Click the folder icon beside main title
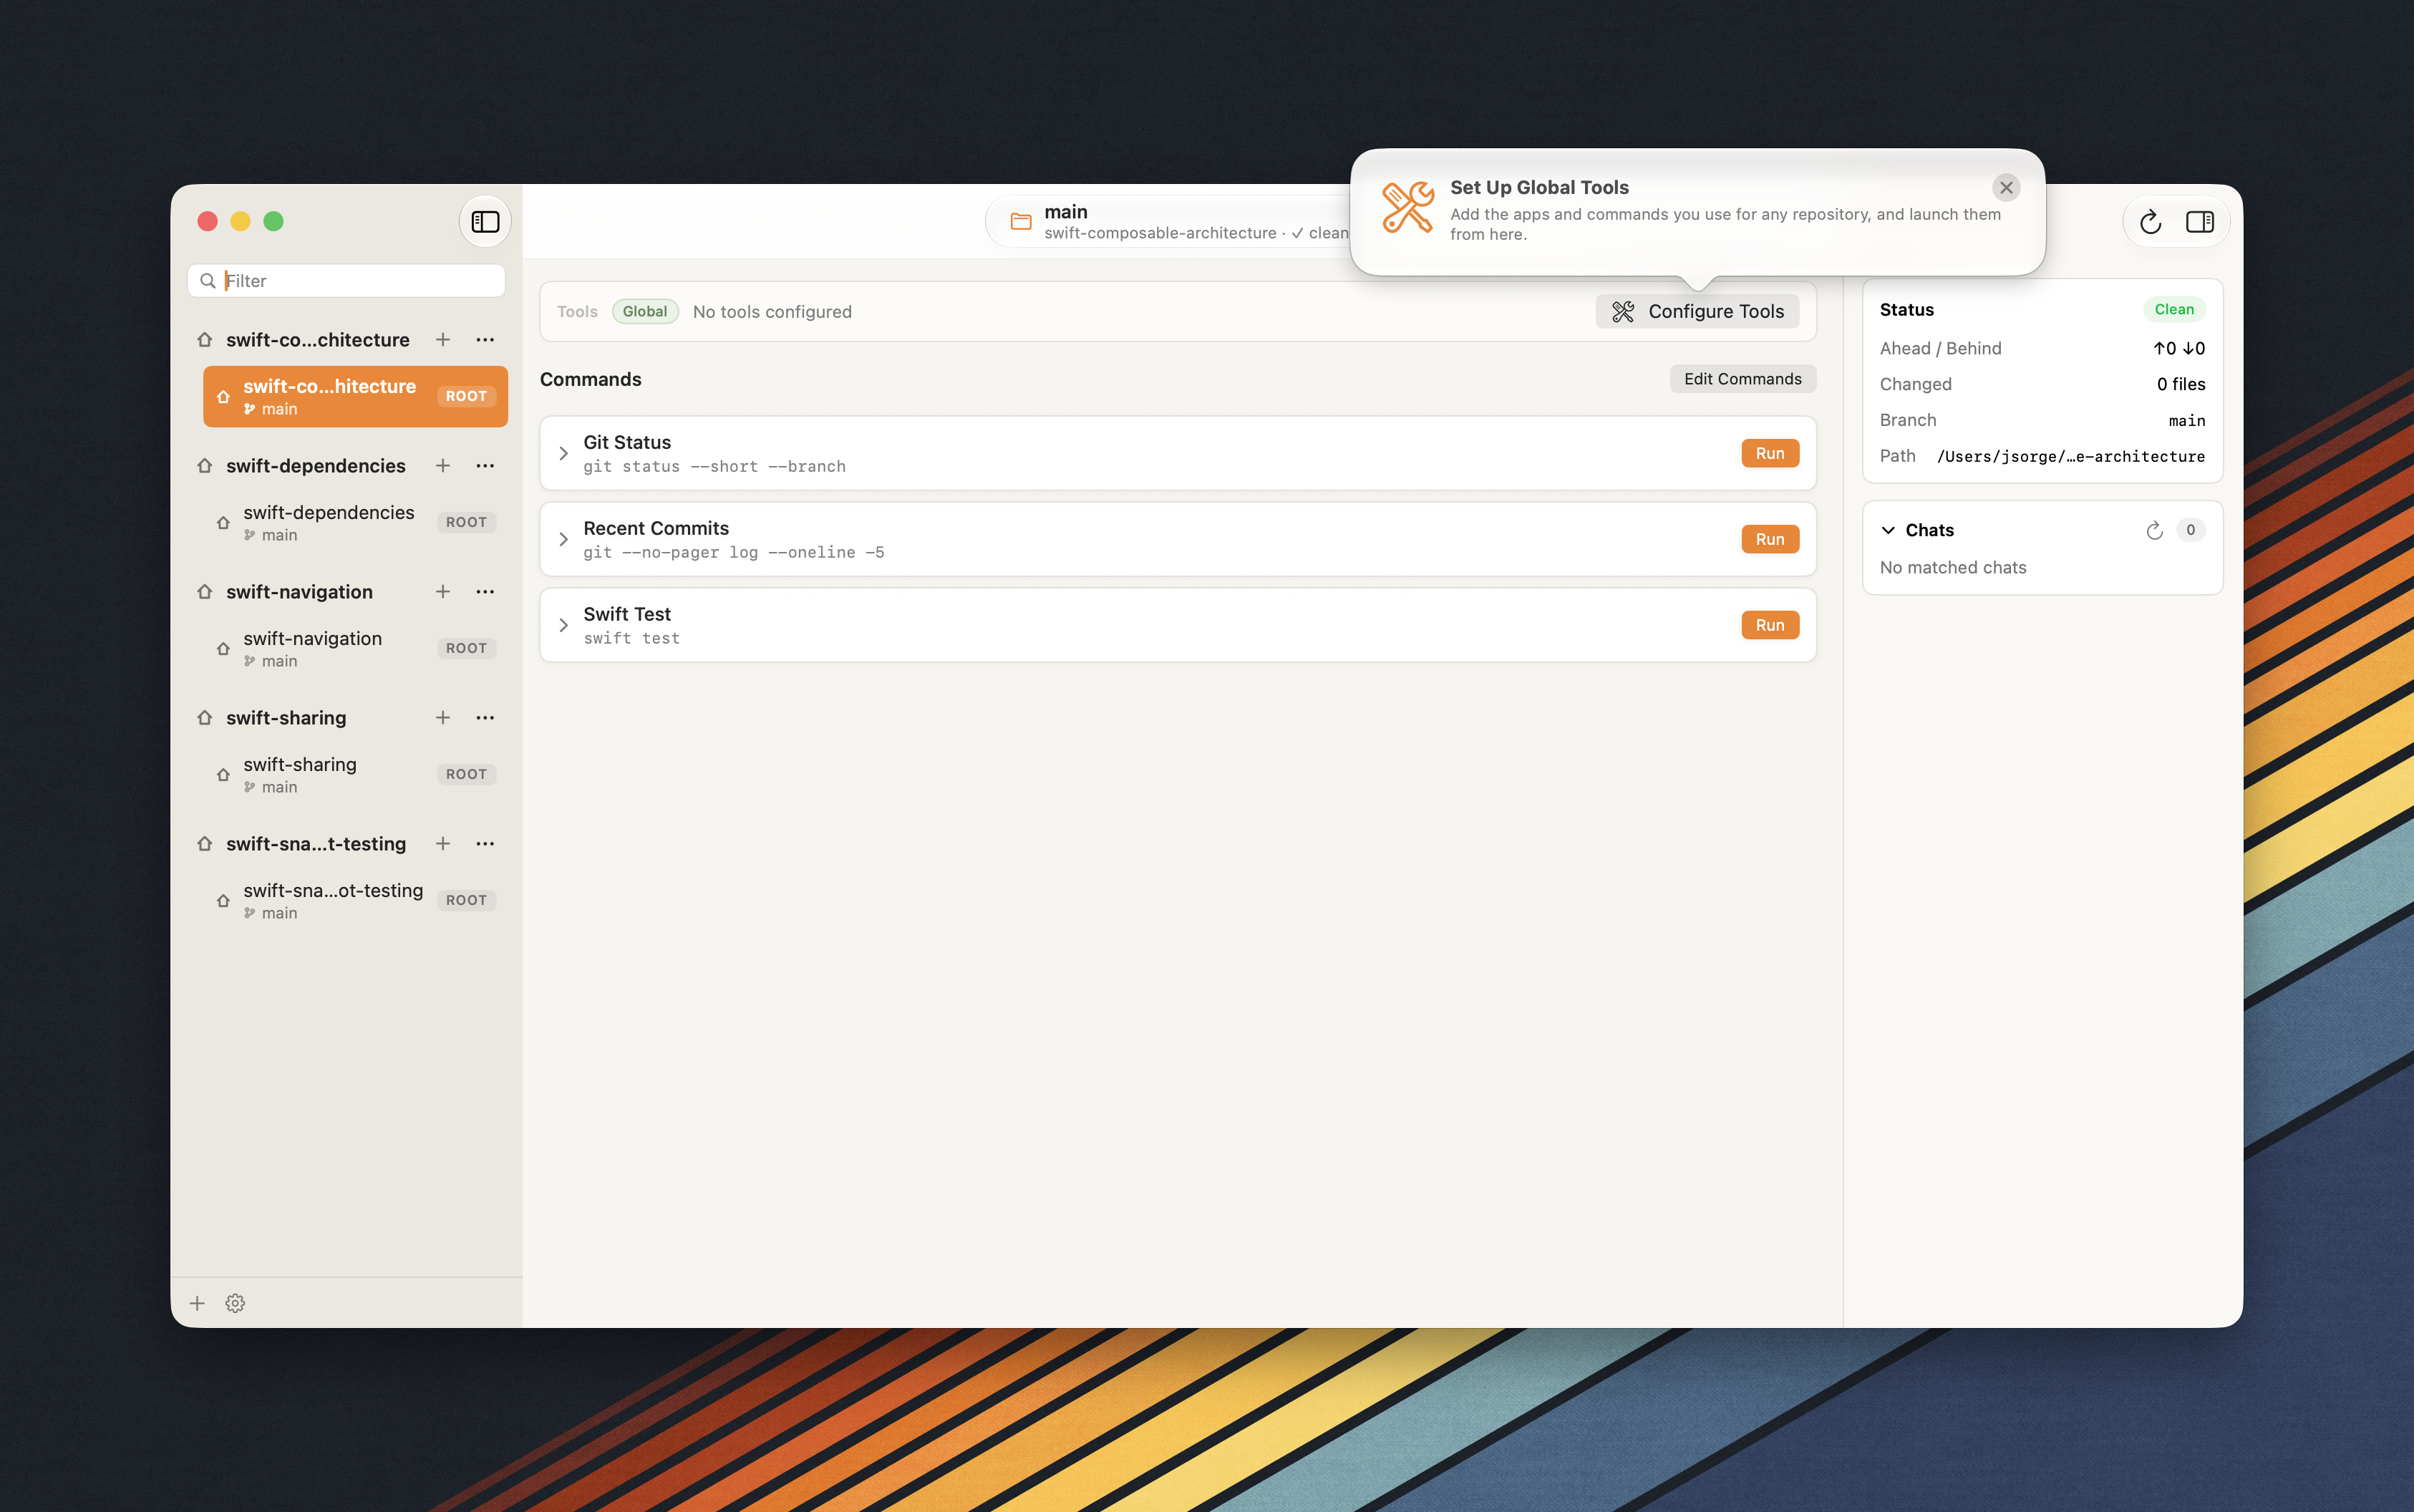Image resolution: width=2414 pixels, height=1512 pixels. [1020, 221]
